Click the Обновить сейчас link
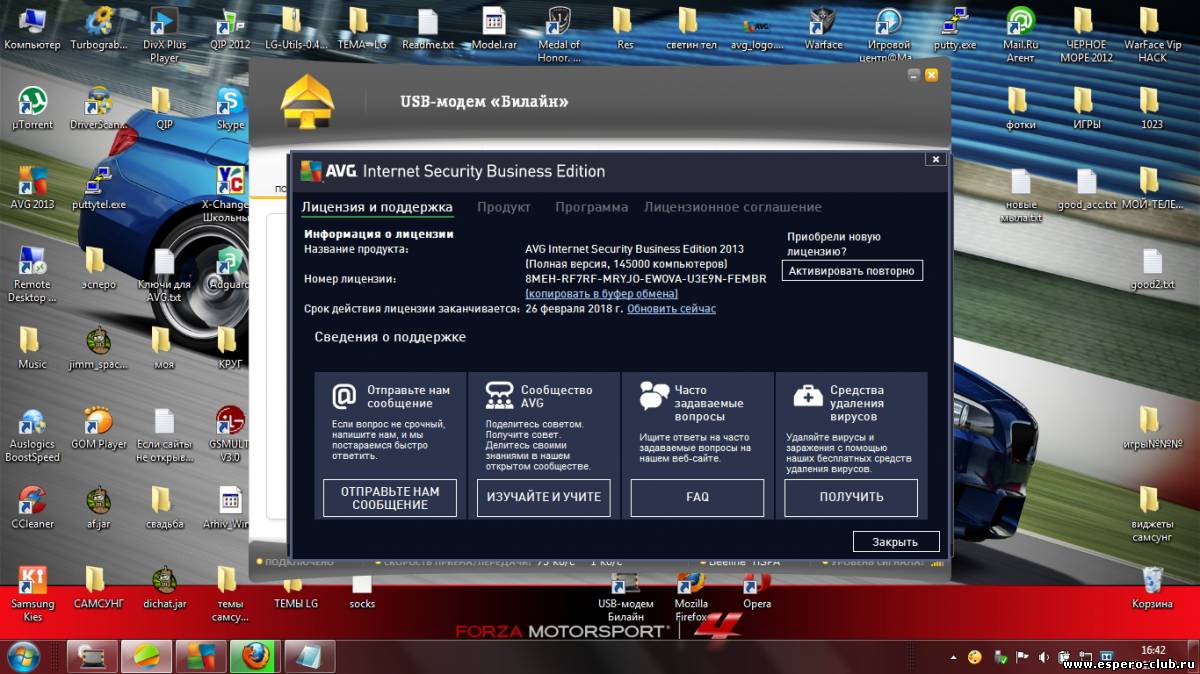This screenshot has height=674, width=1200. tap(671, 309)
